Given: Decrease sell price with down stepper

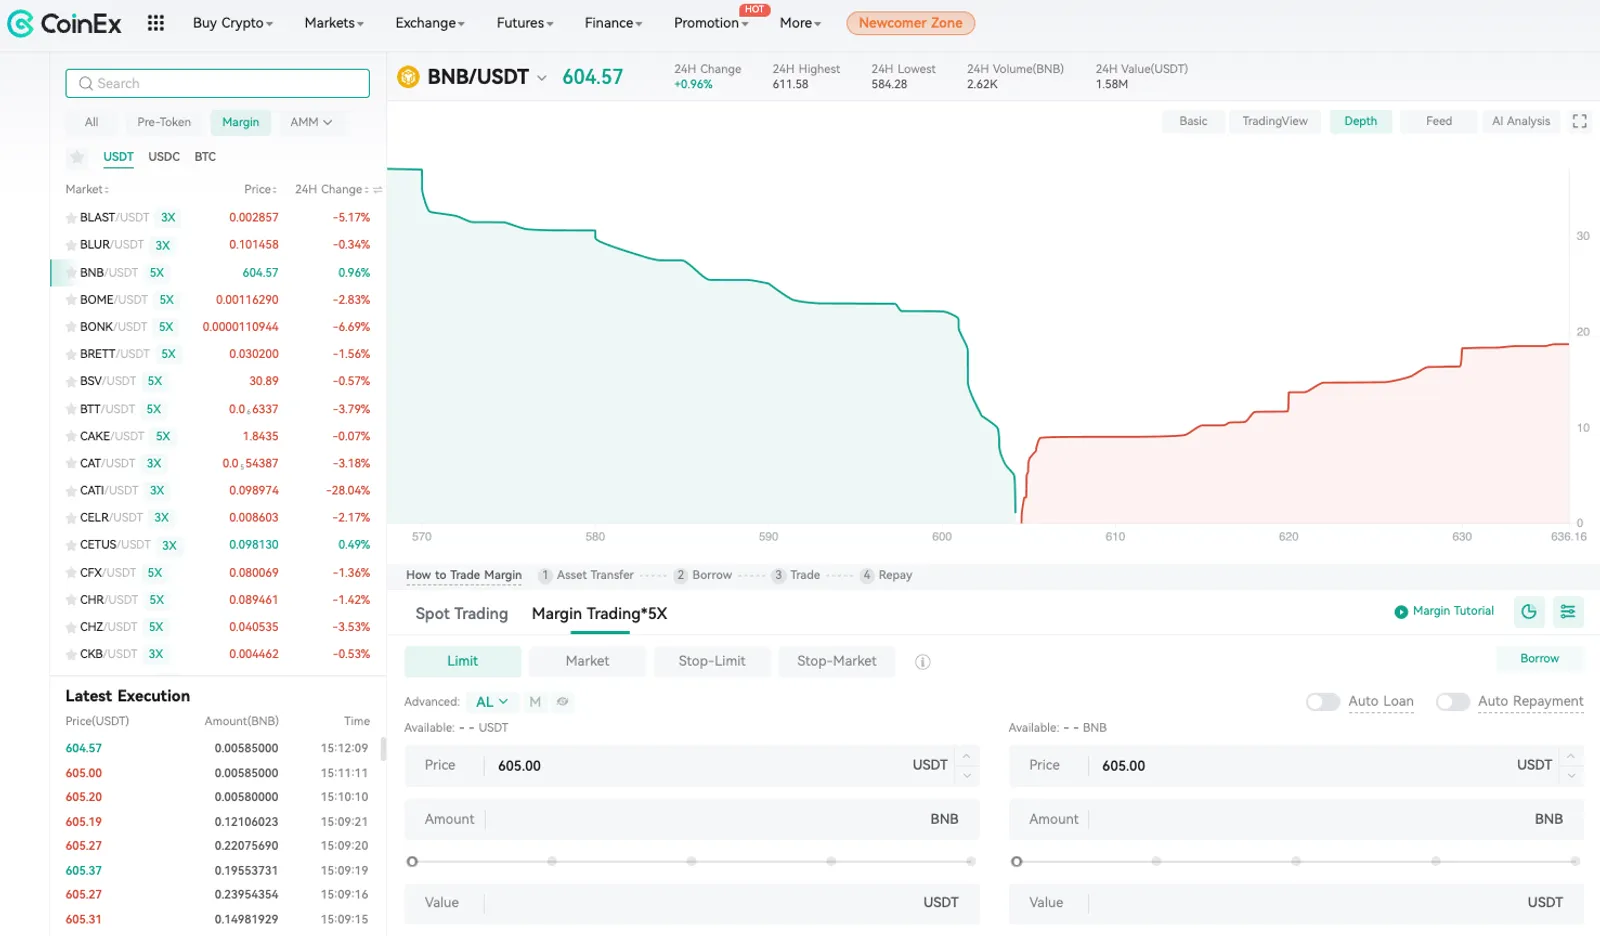Looking at the screenshot, I should [x=1571, y=776].
